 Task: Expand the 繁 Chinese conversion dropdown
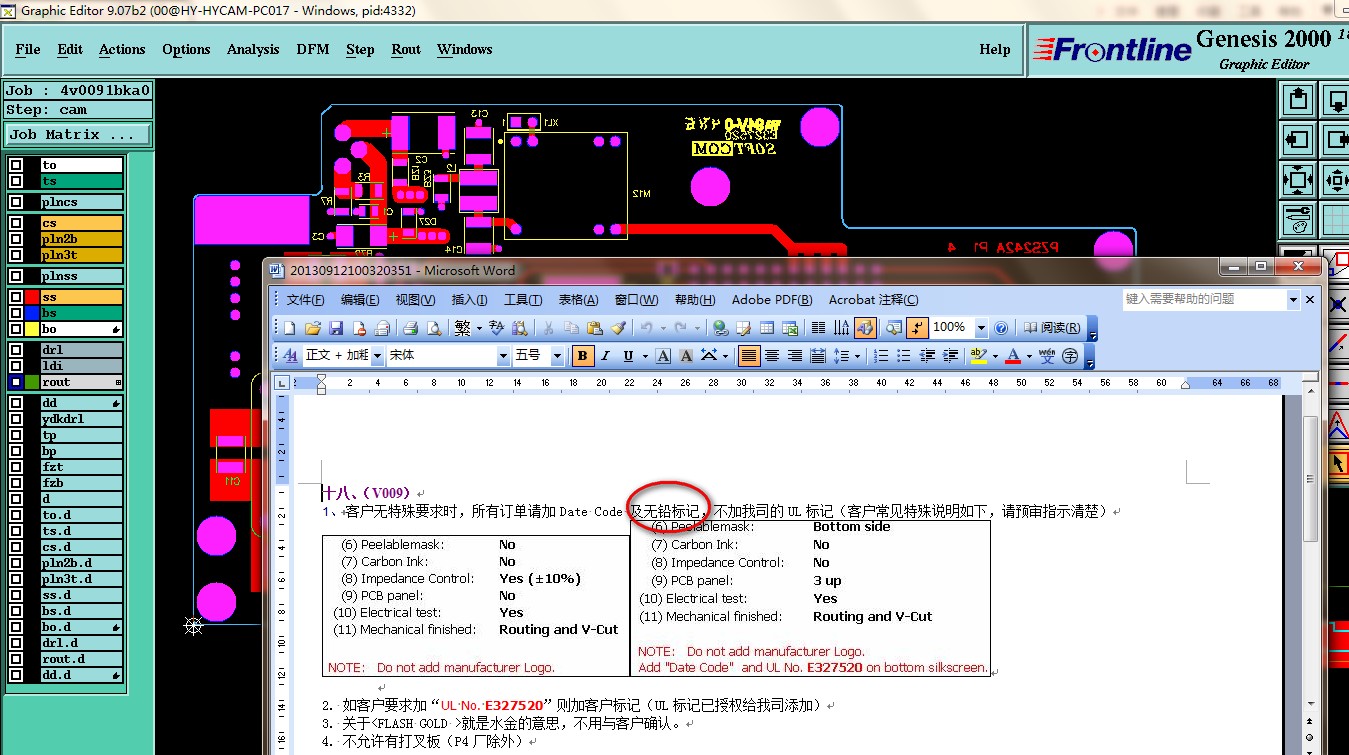click(x=479, y=328)
